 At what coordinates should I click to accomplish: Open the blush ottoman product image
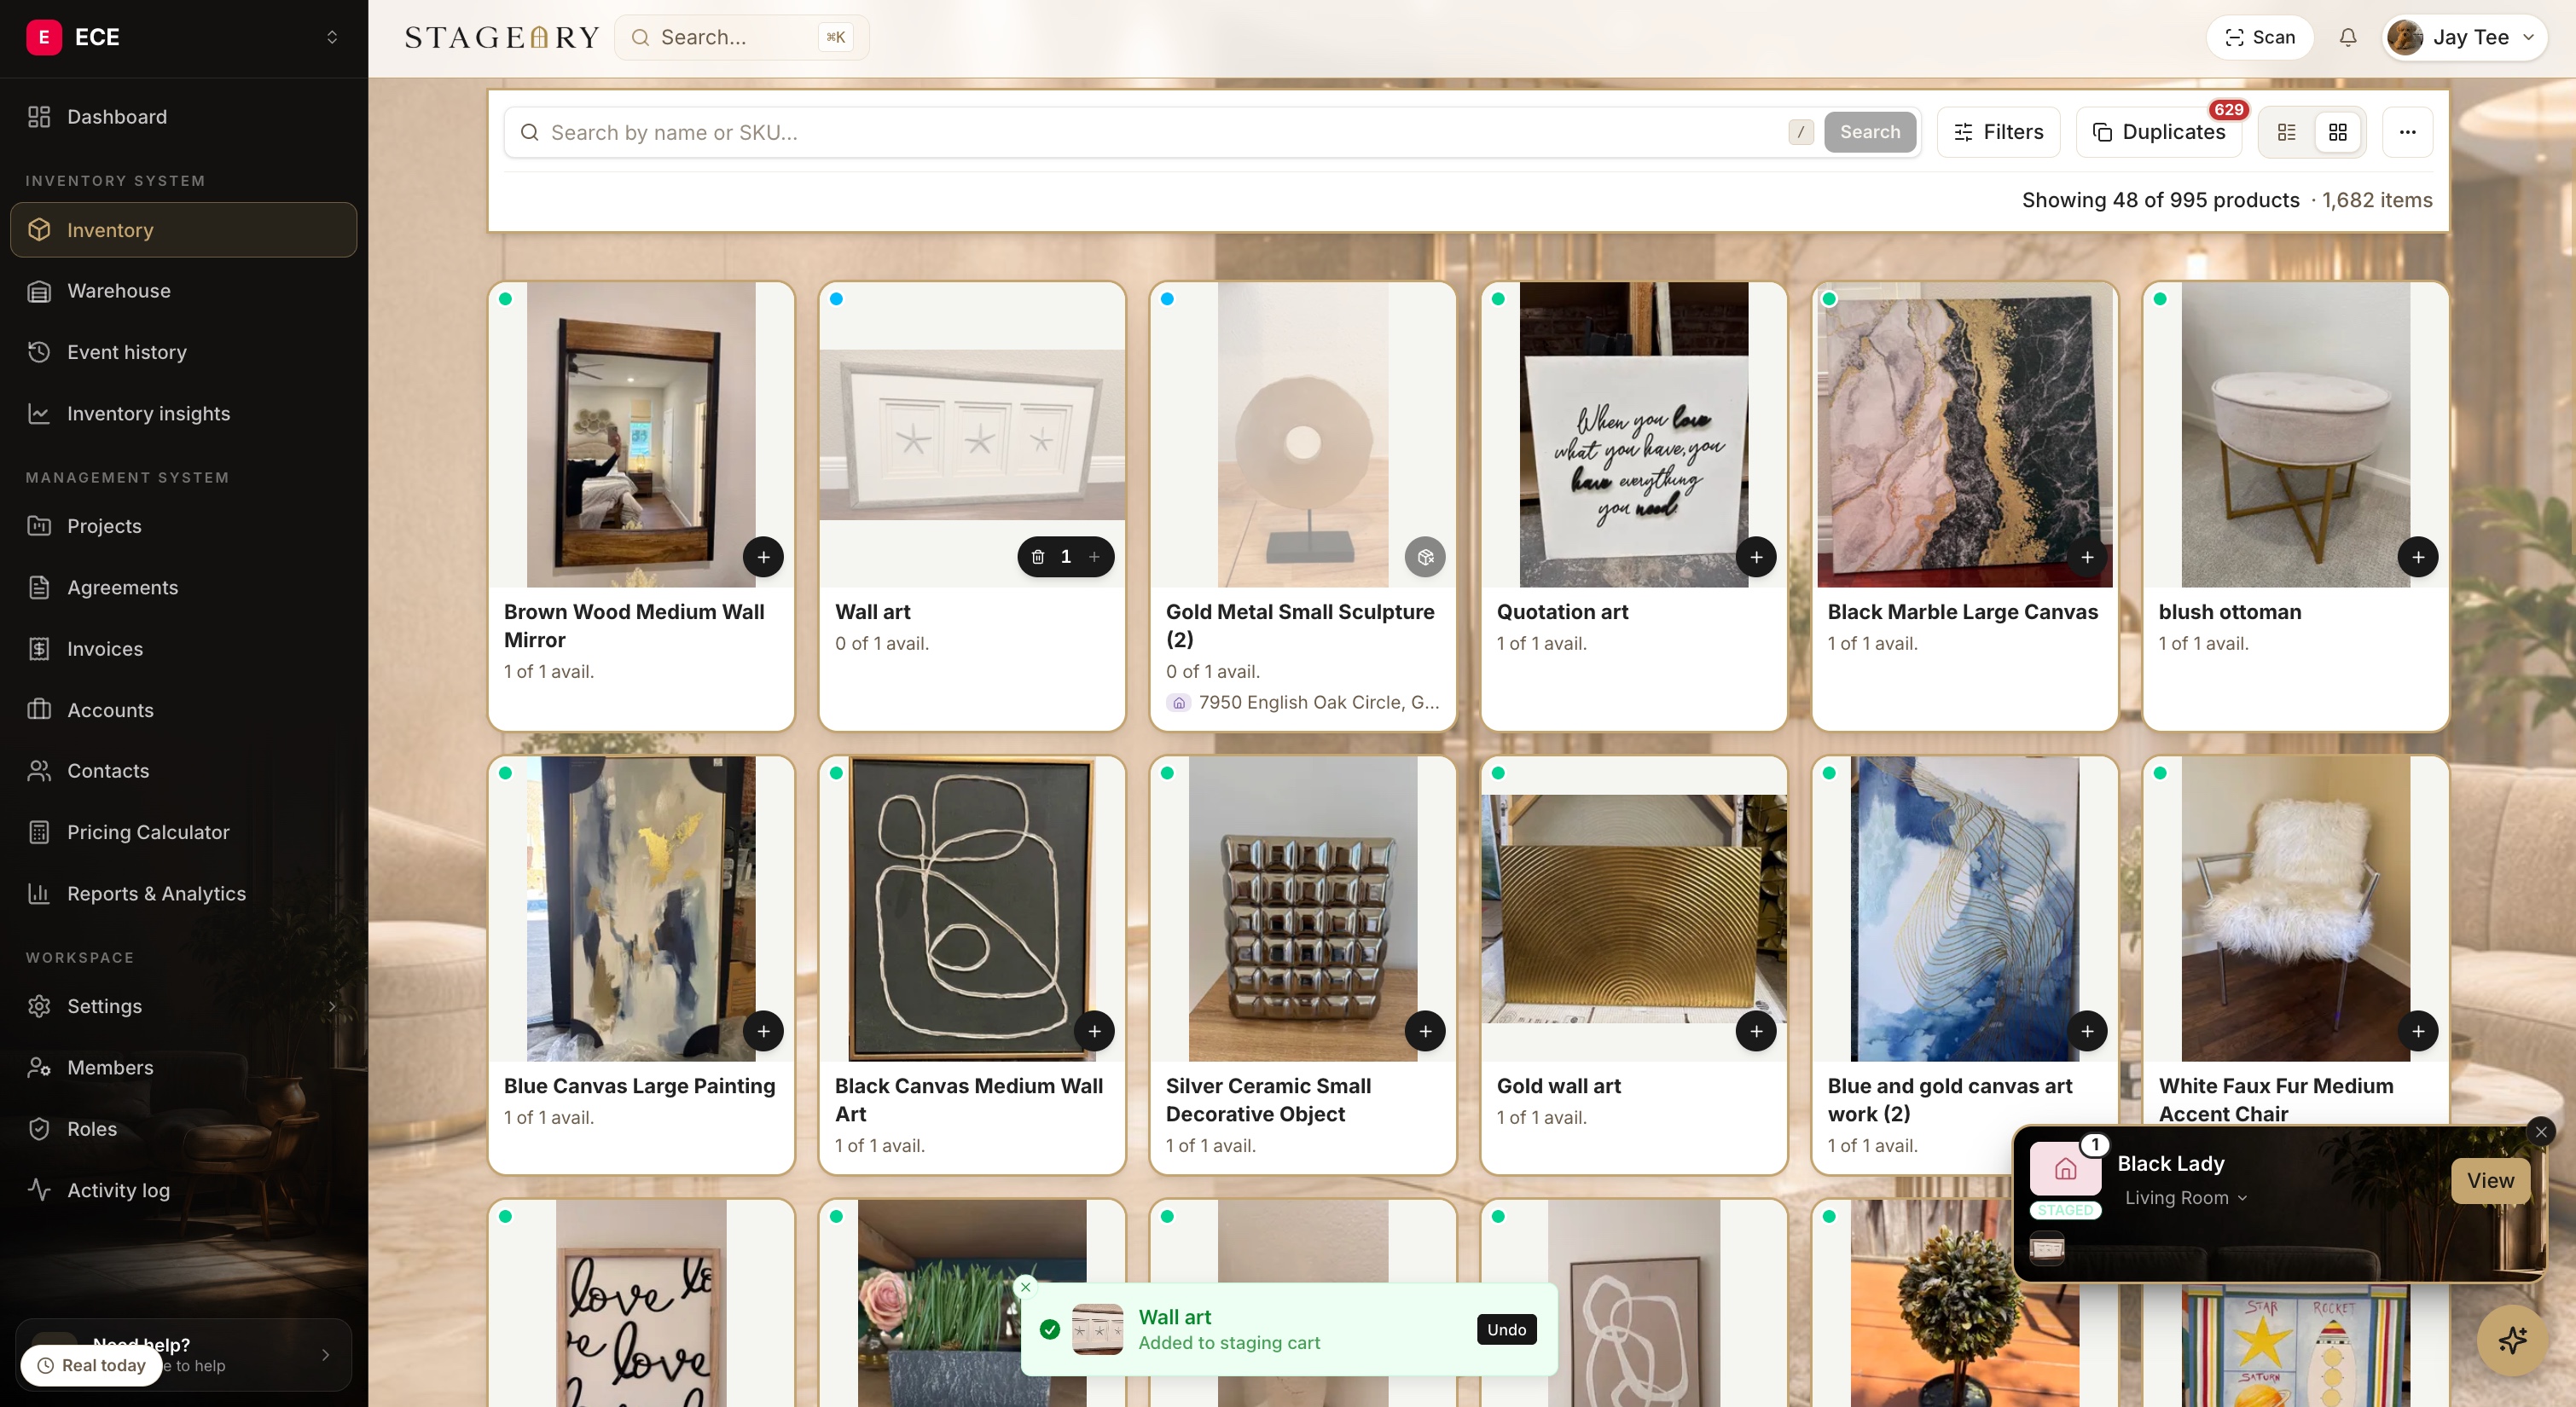coord(2295,434)
